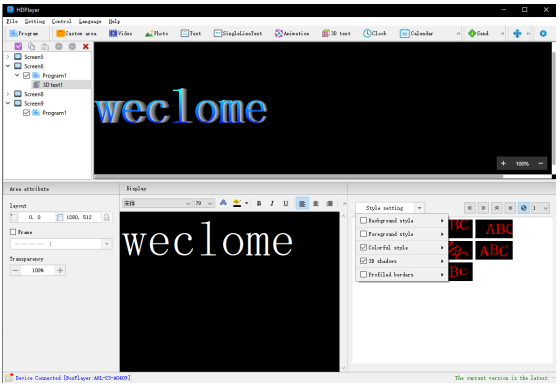This screenshot has width=560, height=388.
Task: Add a Video area
Action: (121, 34)
